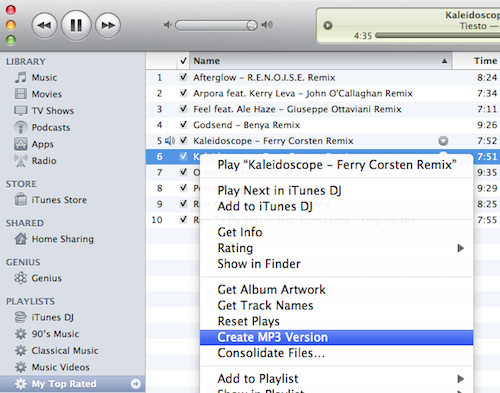
Task: Click now-playing speaker icon on track 5
Action: 170,141
